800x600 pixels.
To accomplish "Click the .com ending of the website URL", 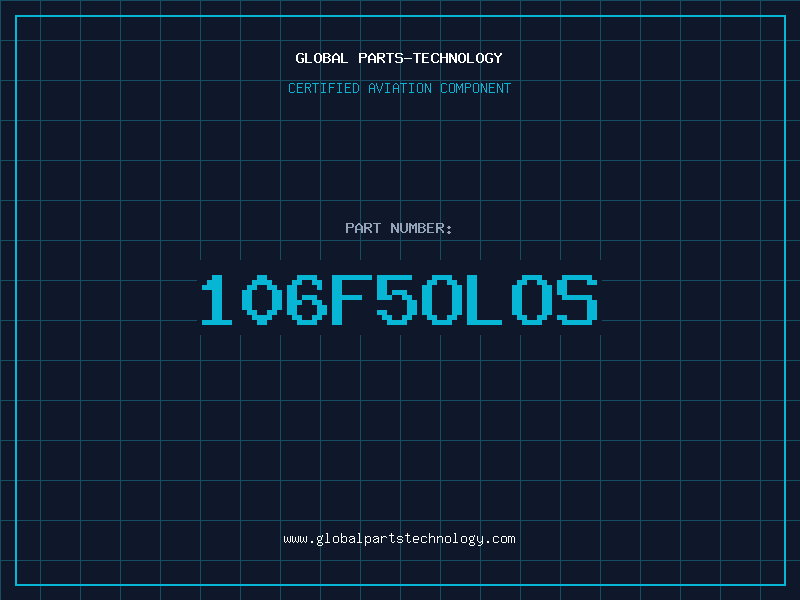I will (500, 539).
